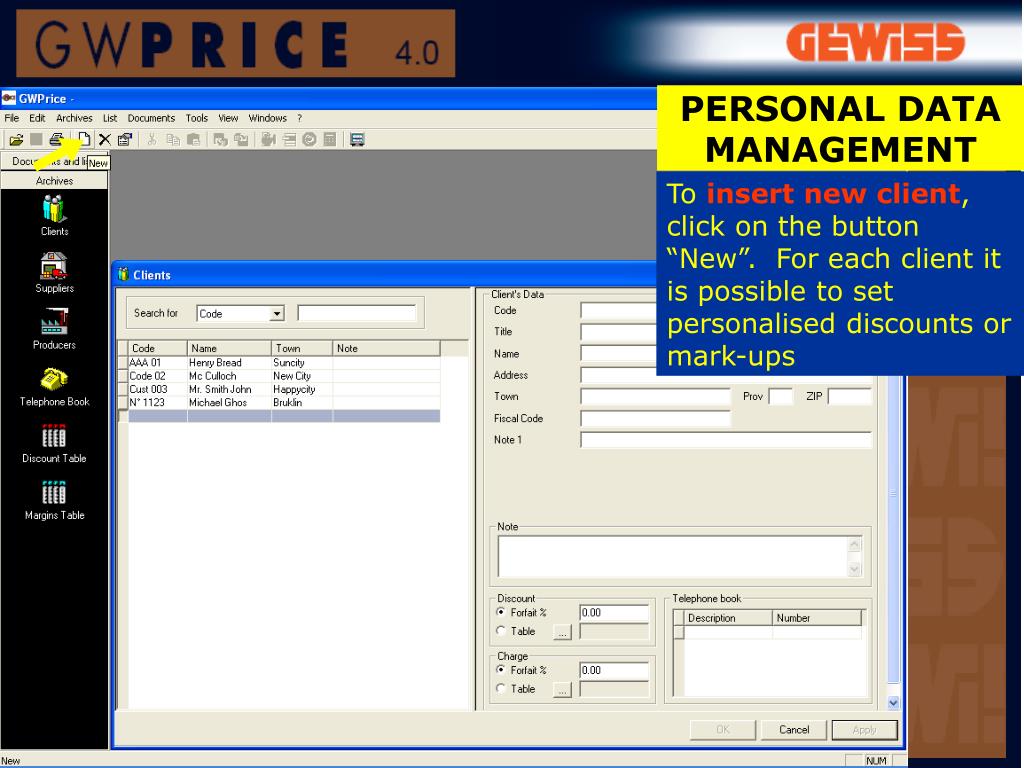Open the Tools menu
The image size is (1024, 768).
[197, 118]
